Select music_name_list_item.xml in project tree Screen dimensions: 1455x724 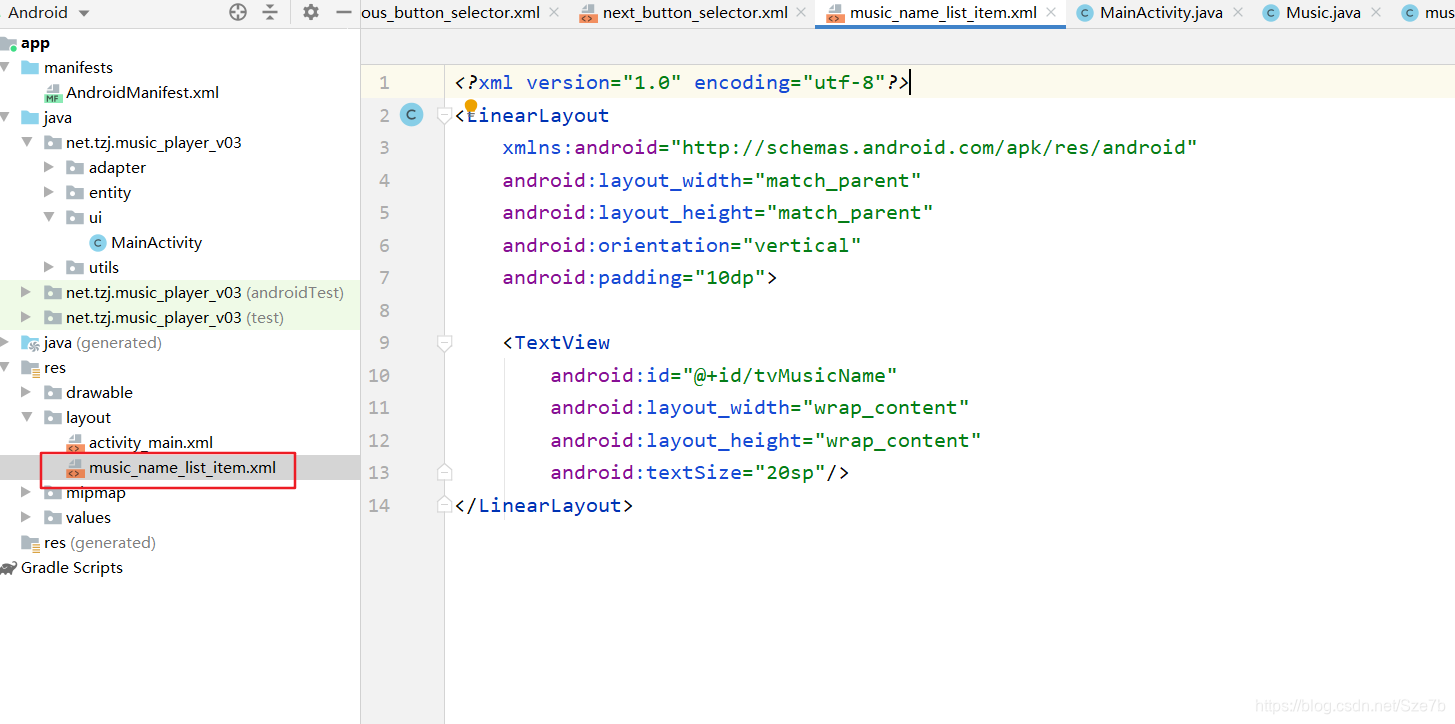pos(182,467)
